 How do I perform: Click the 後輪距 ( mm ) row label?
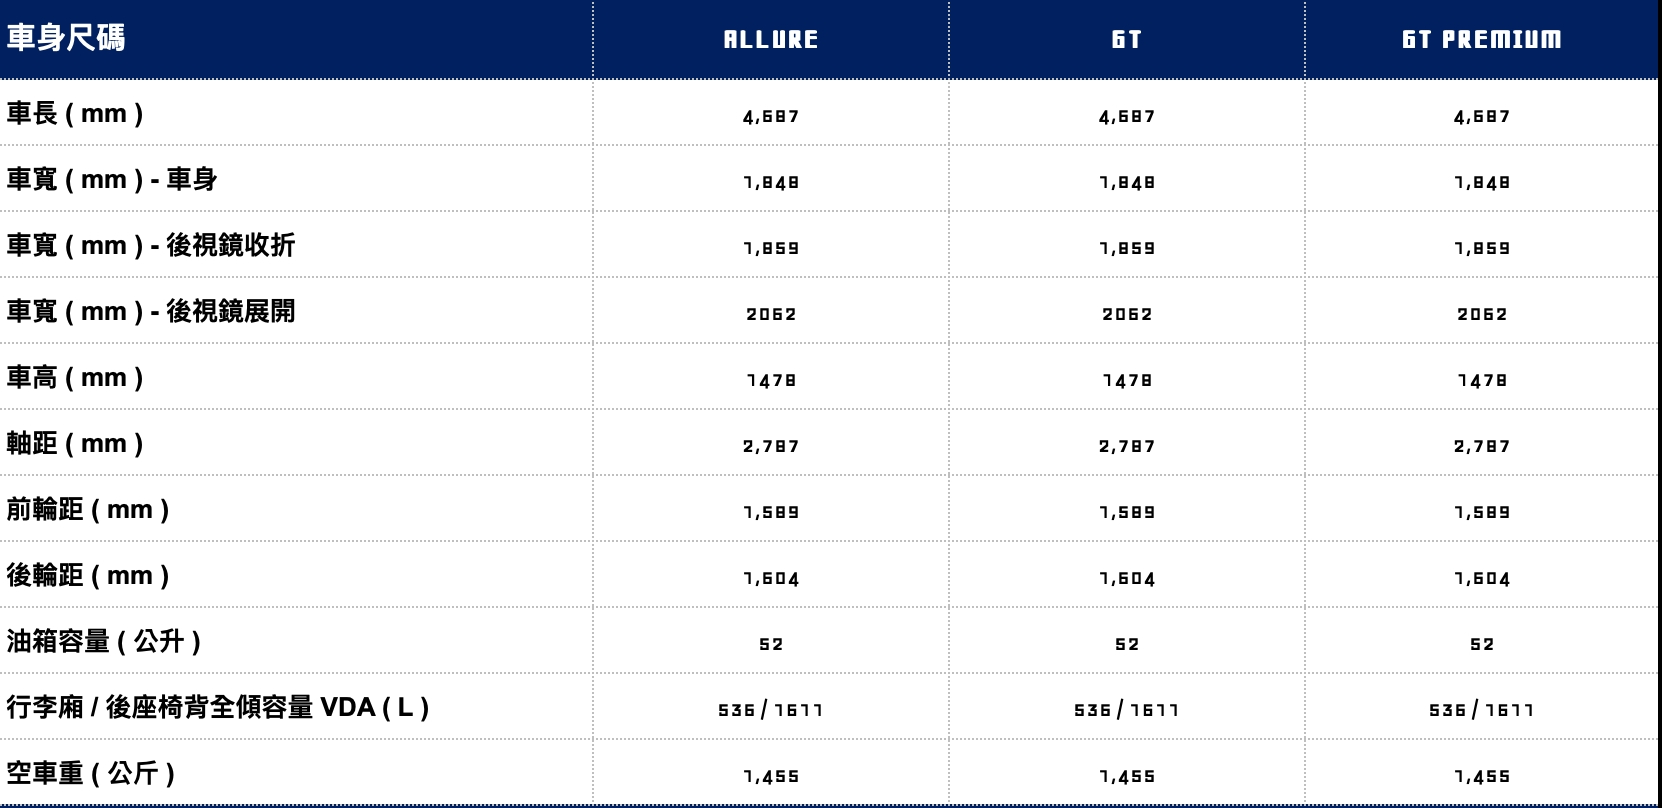(x=88, y=575)
